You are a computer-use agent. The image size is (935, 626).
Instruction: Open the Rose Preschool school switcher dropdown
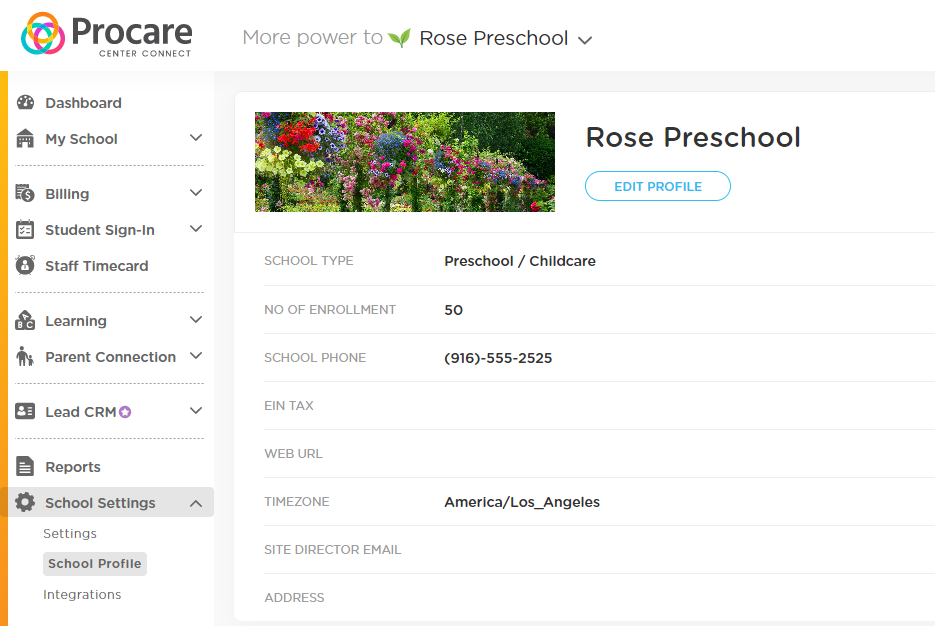(x=506, y=39)
